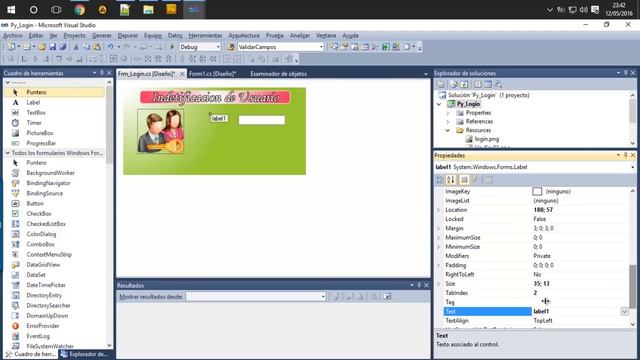Open the Text property value dropdown
The height and width of the screenshot is (360, 640).
[x=624, y=312]
